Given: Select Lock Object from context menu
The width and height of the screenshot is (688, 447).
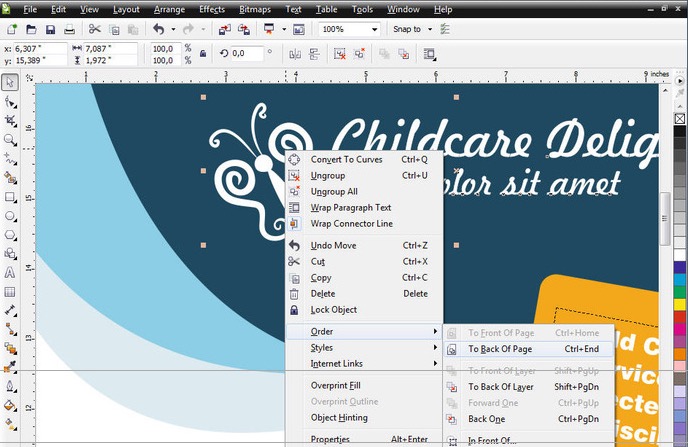Looking at the screenshot, I should click(333, 310).
